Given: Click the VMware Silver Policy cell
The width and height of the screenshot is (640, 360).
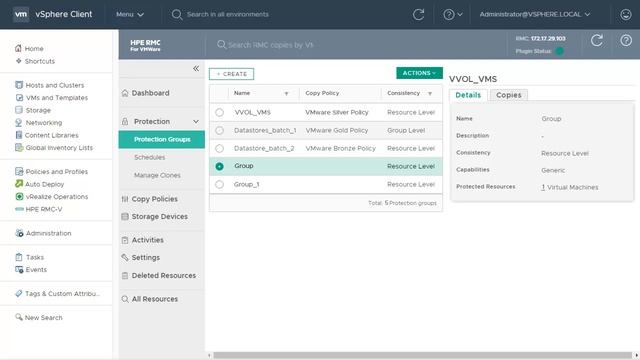Looking at the screenshot, I should 337,112.
